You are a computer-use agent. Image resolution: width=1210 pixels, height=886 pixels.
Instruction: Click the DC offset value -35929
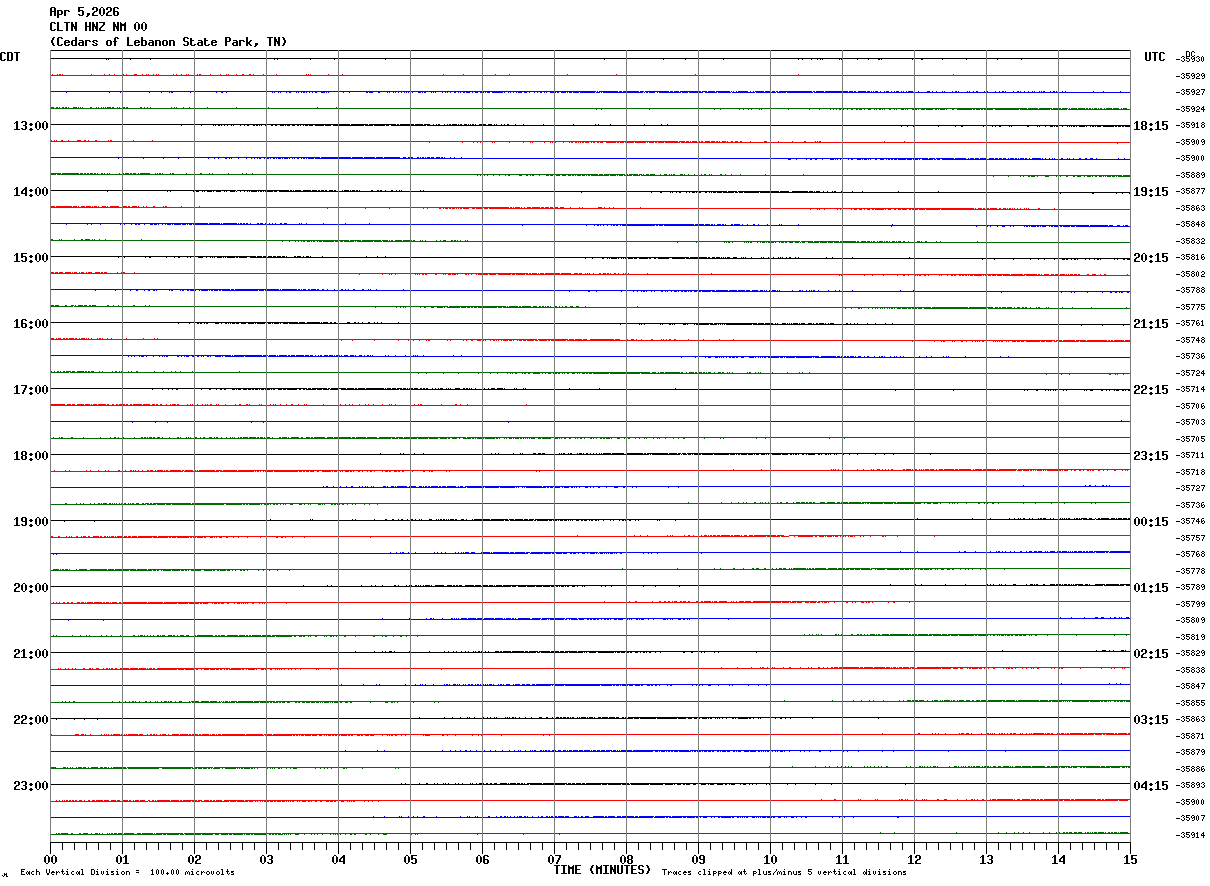click(1190, 76)
